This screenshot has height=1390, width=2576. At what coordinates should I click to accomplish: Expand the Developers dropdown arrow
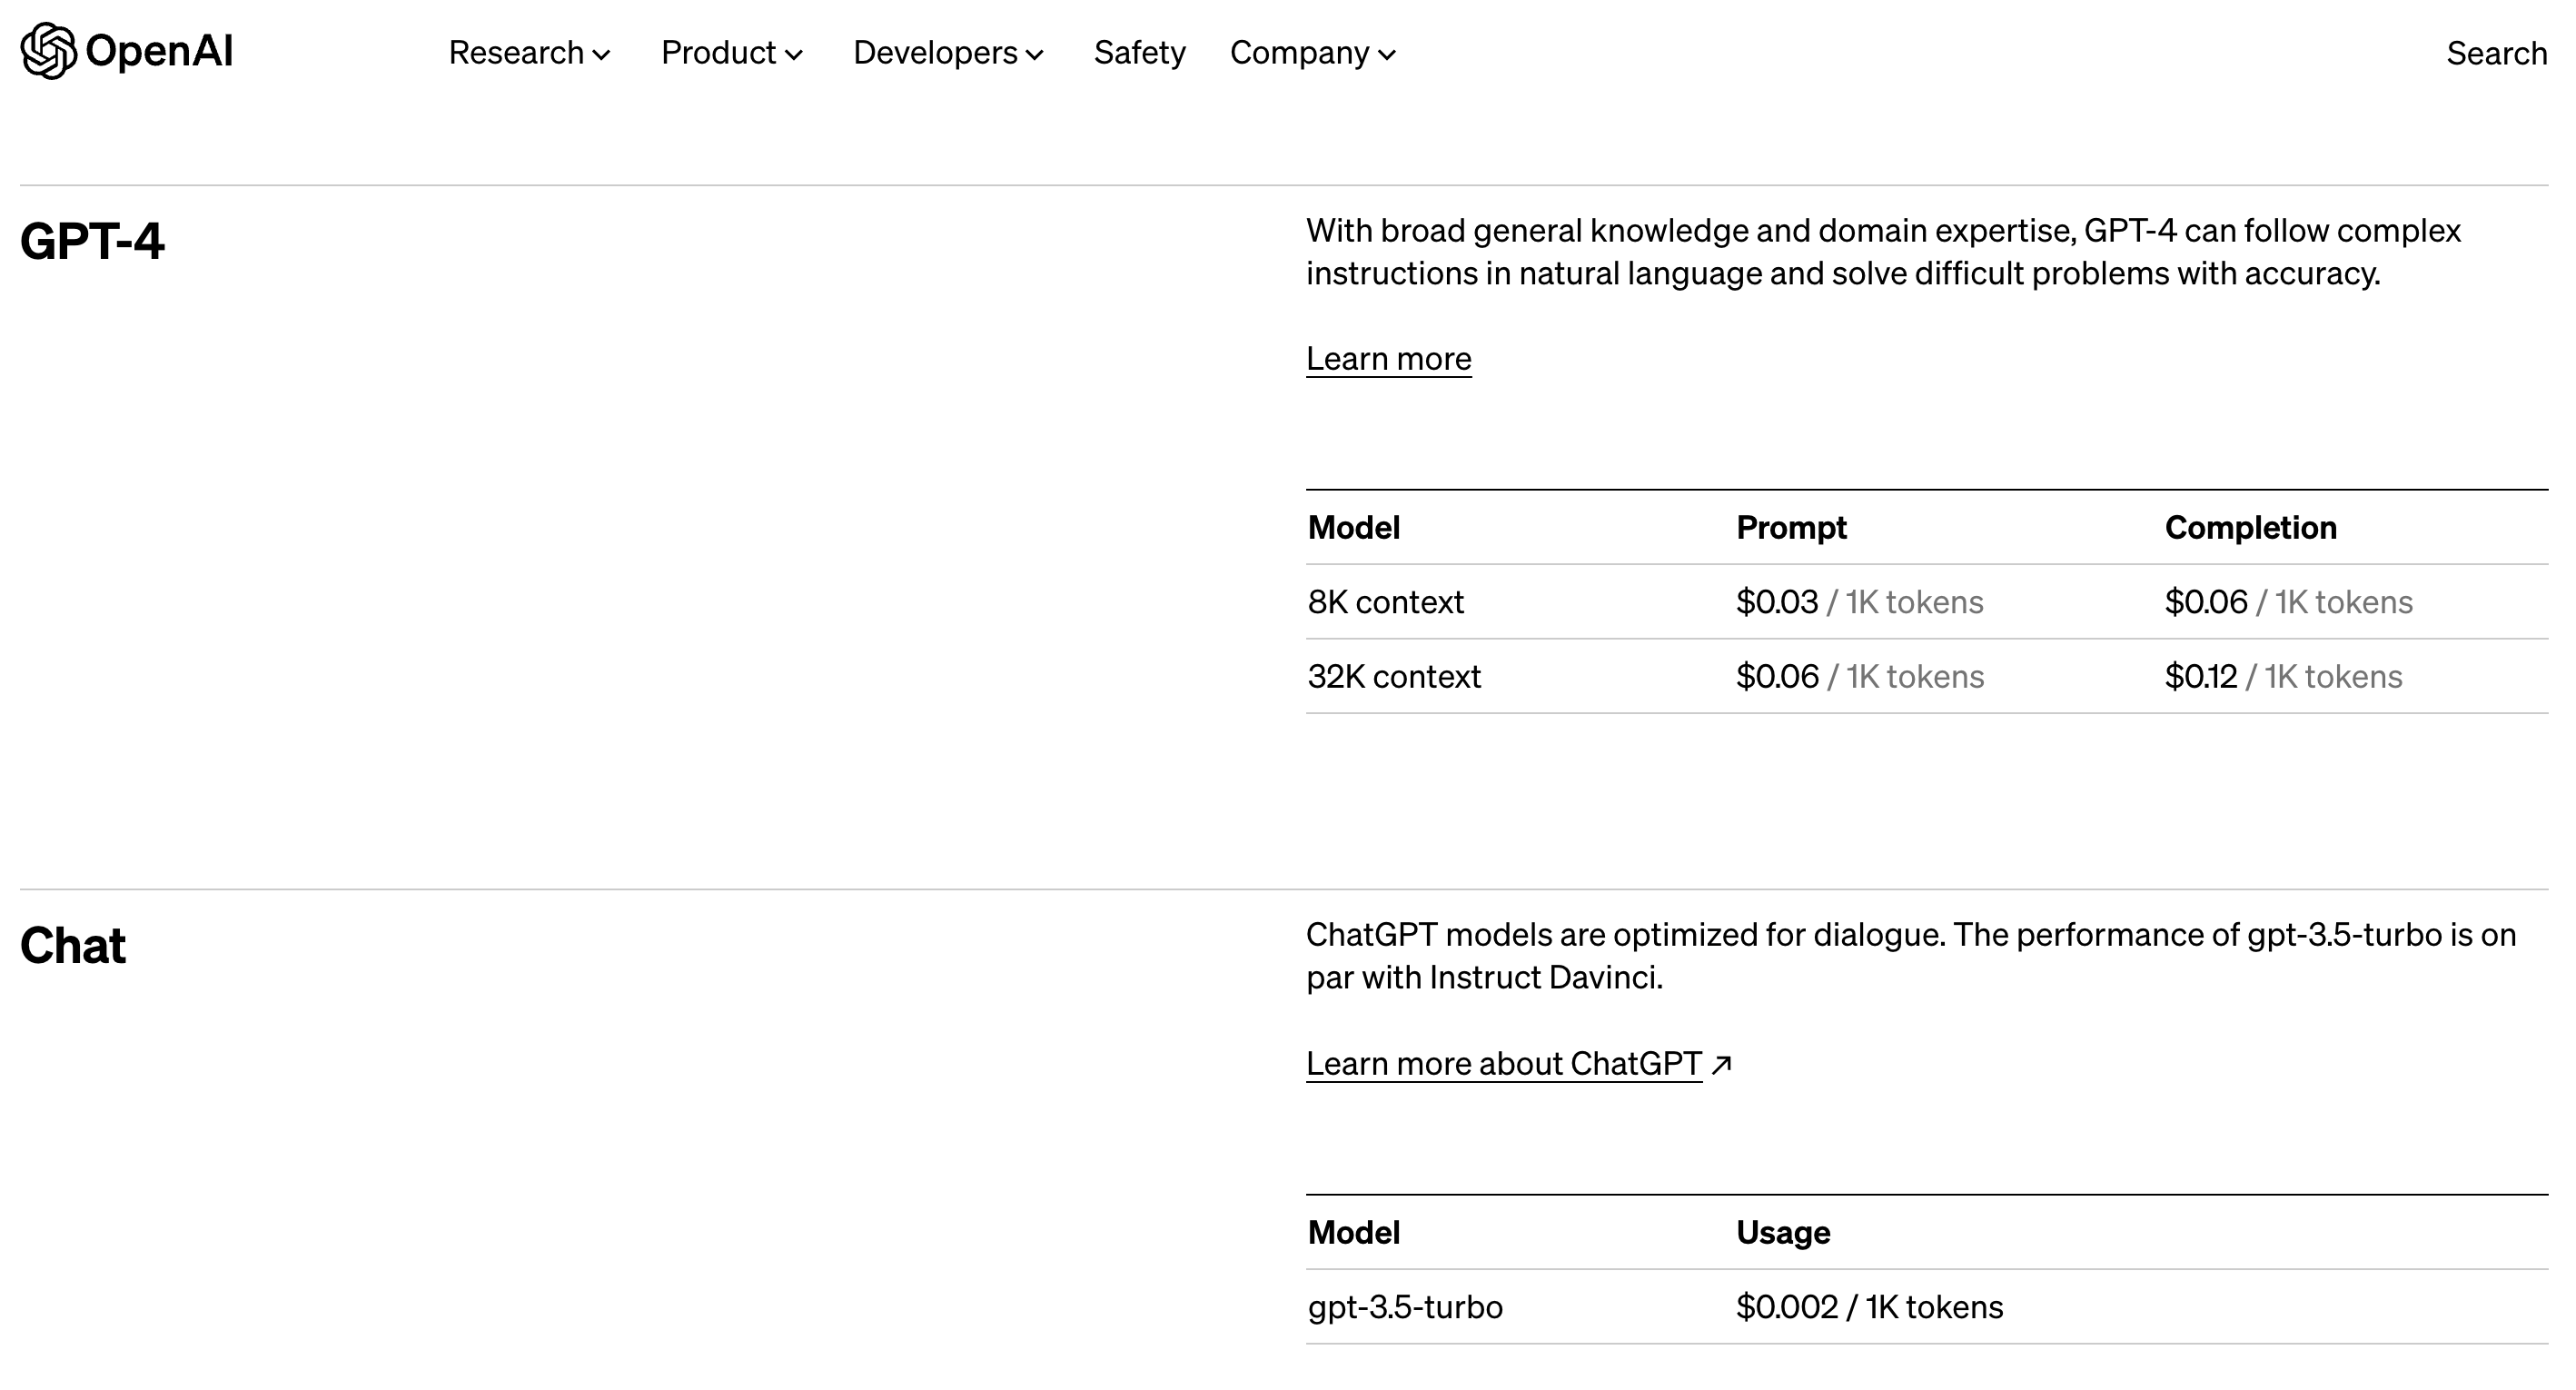pyautogui.click(x=1035, y=55)
